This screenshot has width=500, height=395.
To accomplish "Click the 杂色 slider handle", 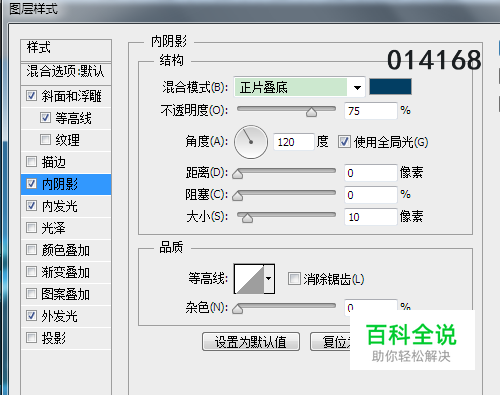I will [x=238, y=309].
